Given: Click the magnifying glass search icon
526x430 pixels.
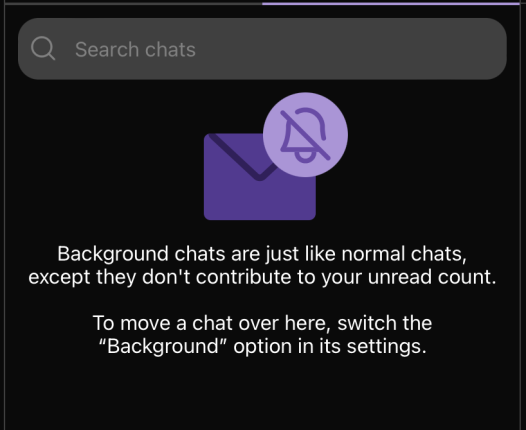Looking at the screenshot, I should click(43, 49).
